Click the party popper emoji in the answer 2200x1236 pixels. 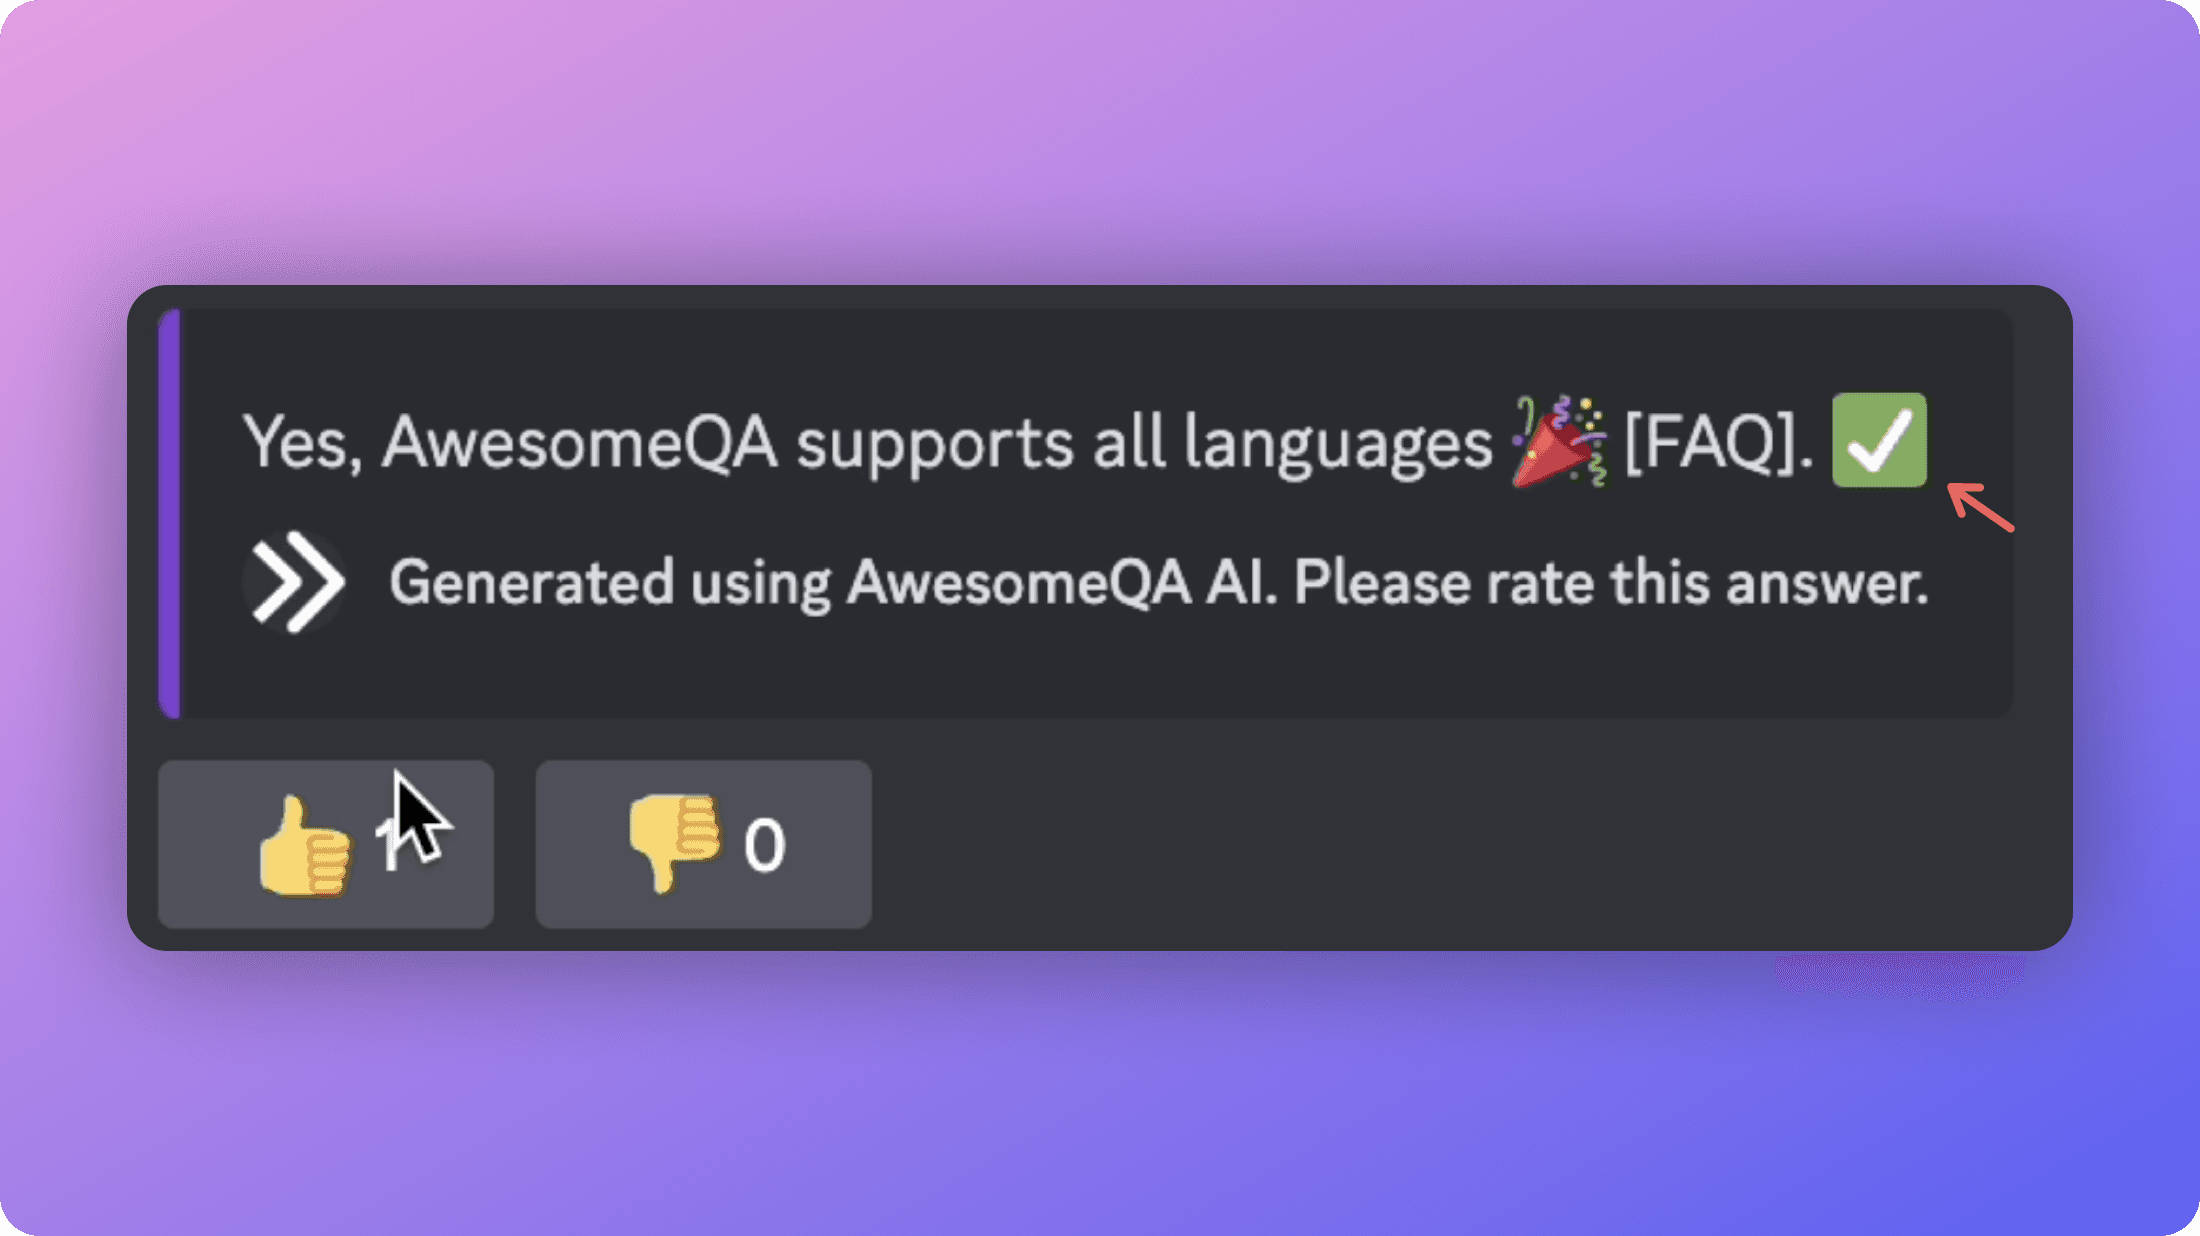[x=1552, y=443]
